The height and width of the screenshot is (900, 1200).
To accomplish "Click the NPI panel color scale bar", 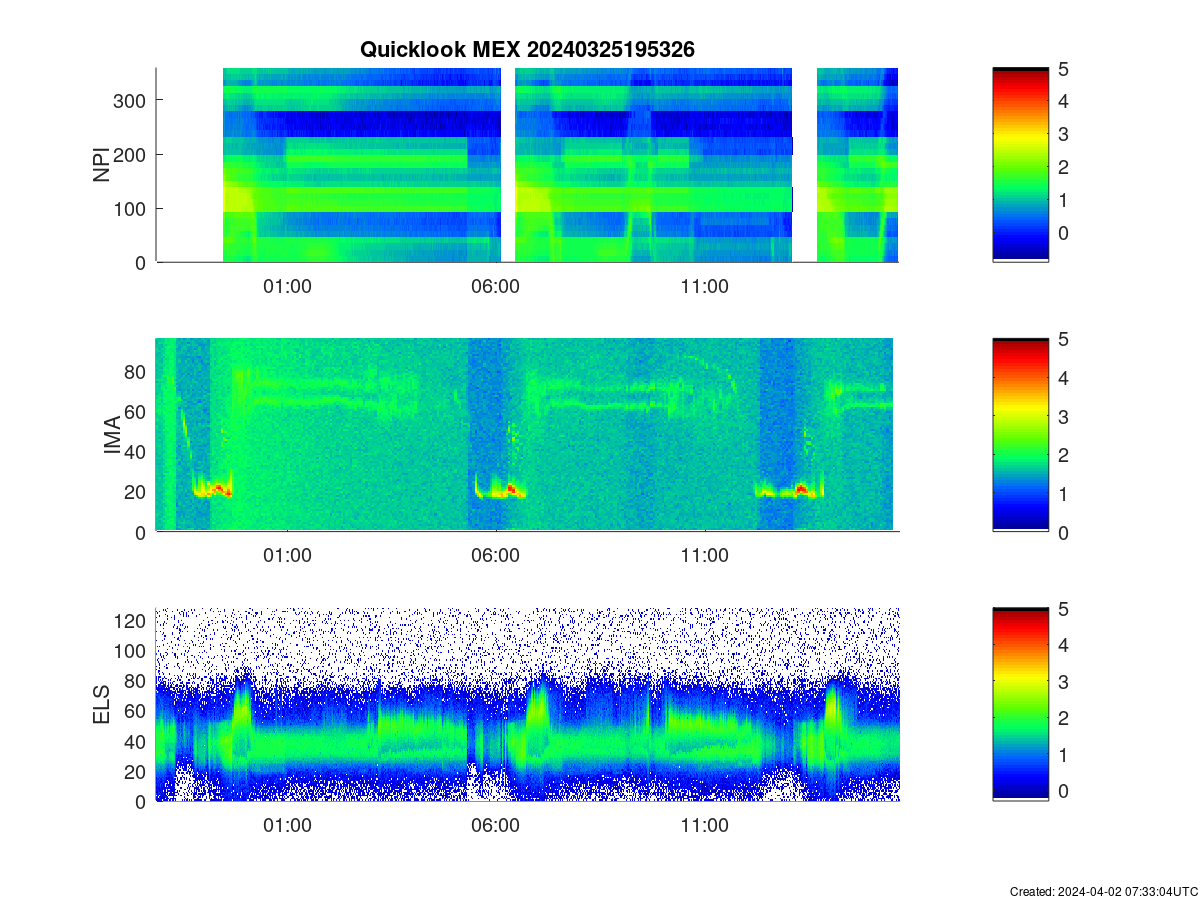I will (1020, 165).
